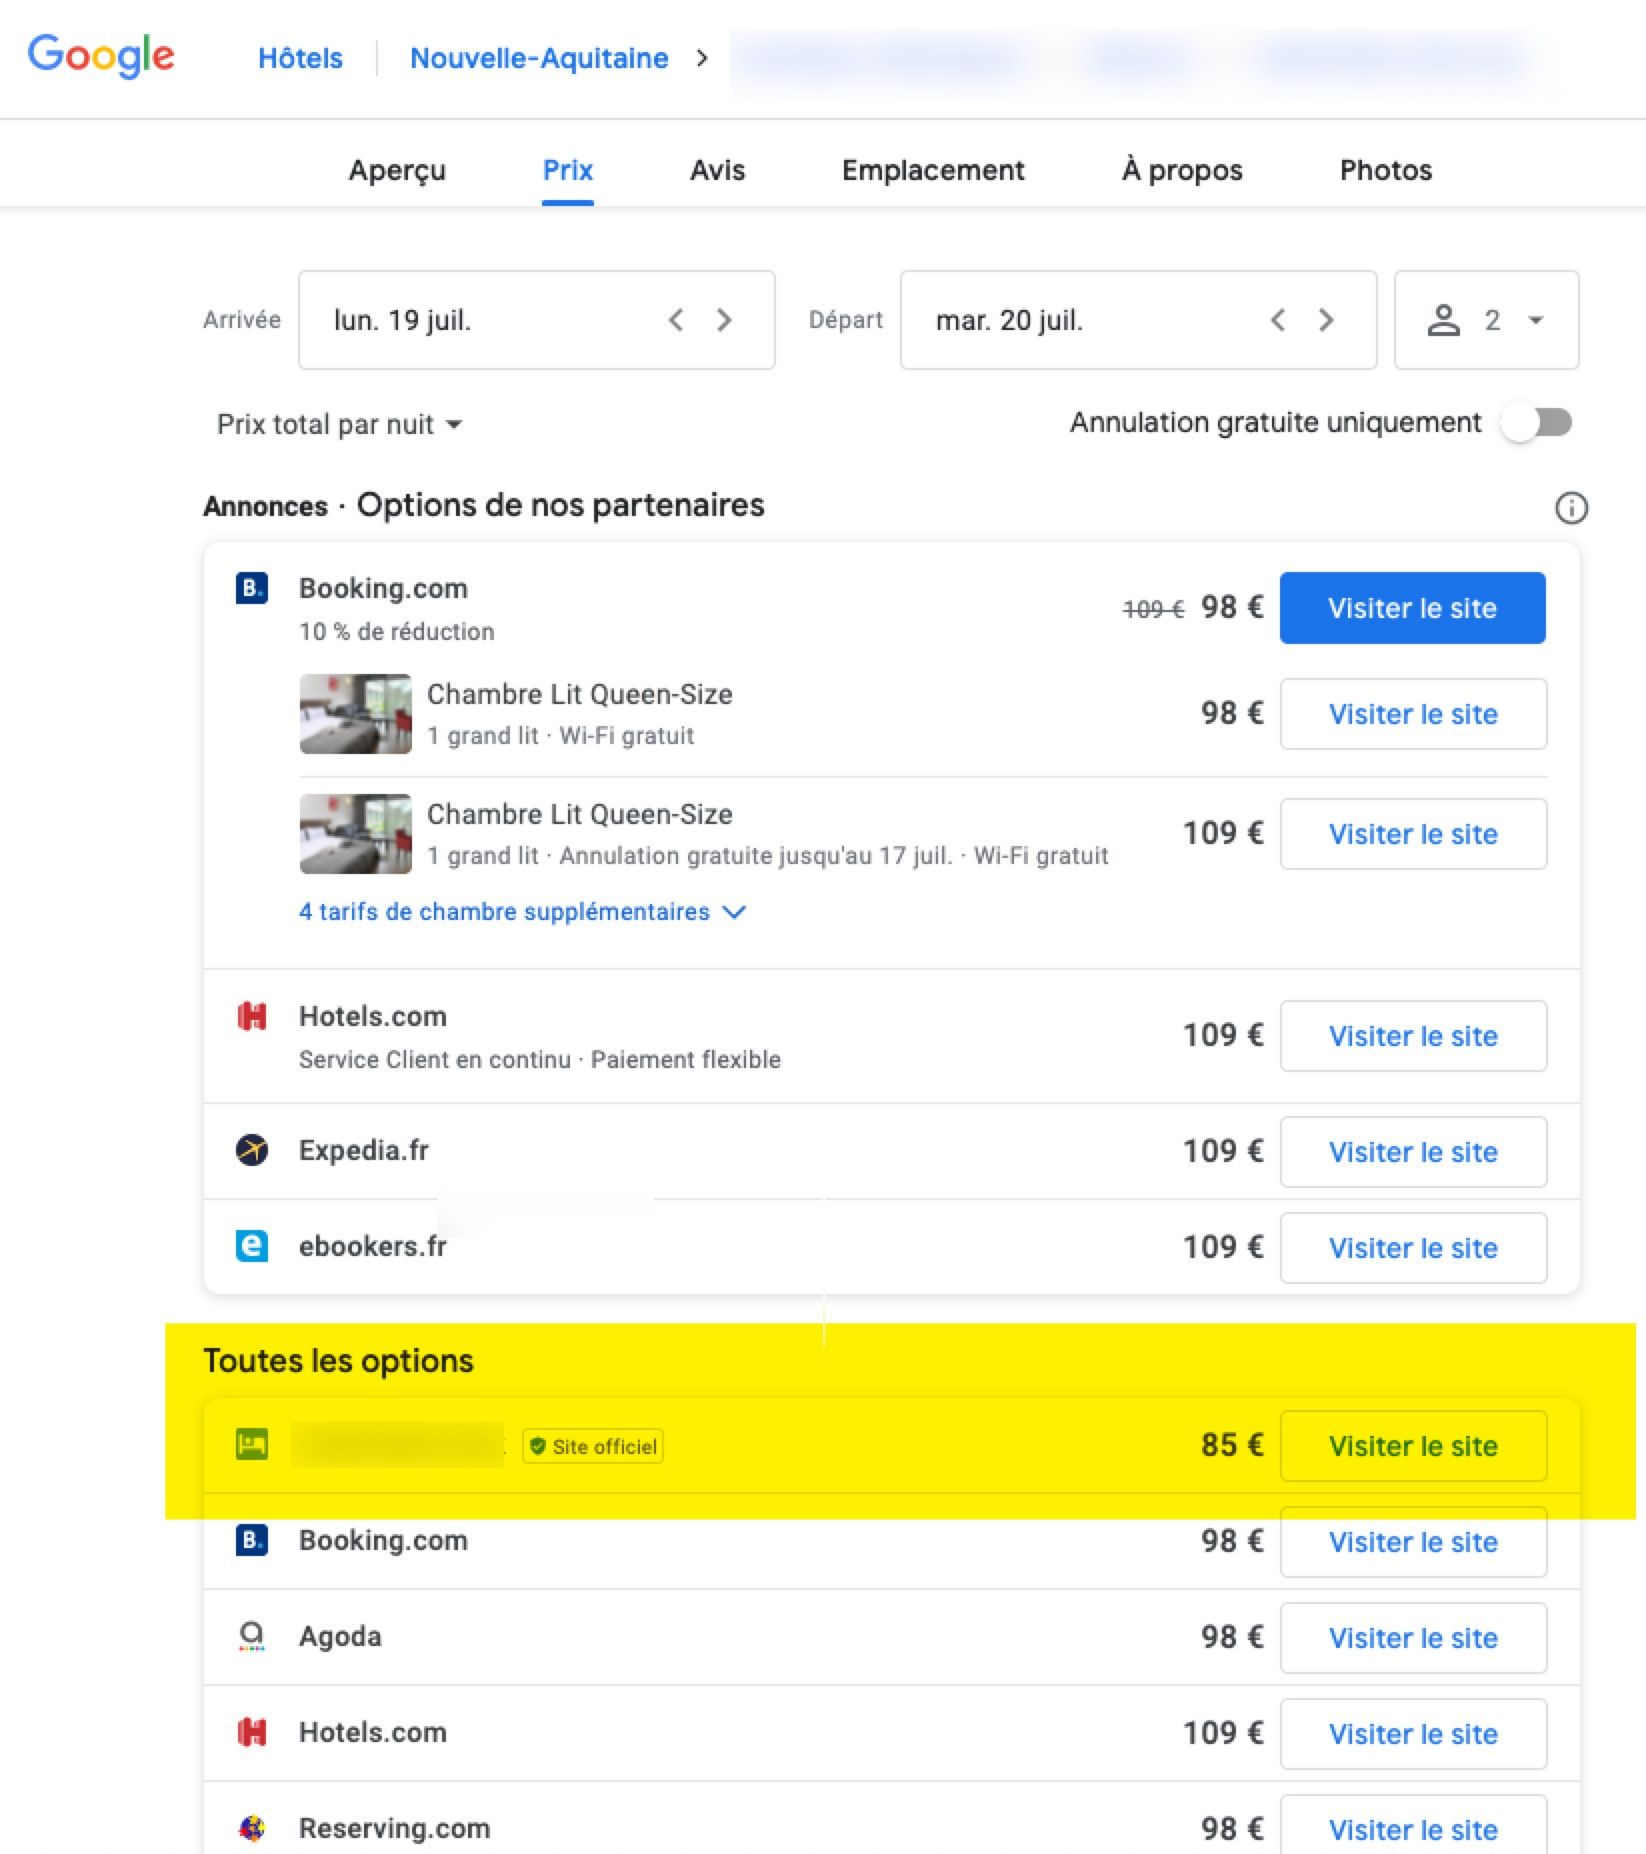The width and height of the screenshot is (1646, 1854).
Task: Open first Queen-Size room thumbnail
Action: pyautogui.click(x=355, y=714)
